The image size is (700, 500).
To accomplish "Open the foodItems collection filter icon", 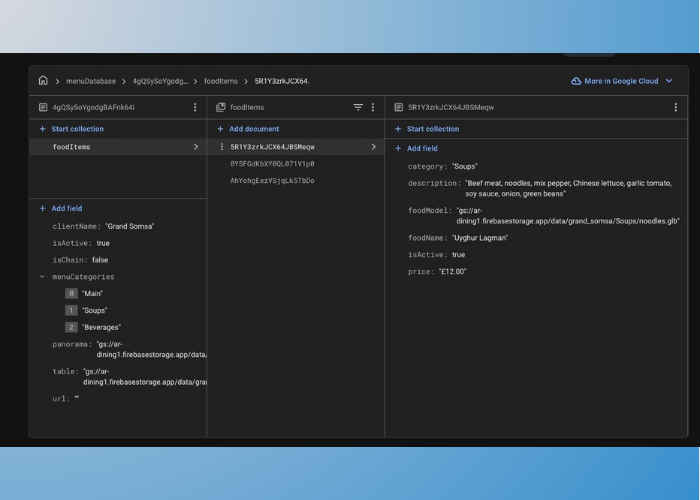I will [358, 107].
